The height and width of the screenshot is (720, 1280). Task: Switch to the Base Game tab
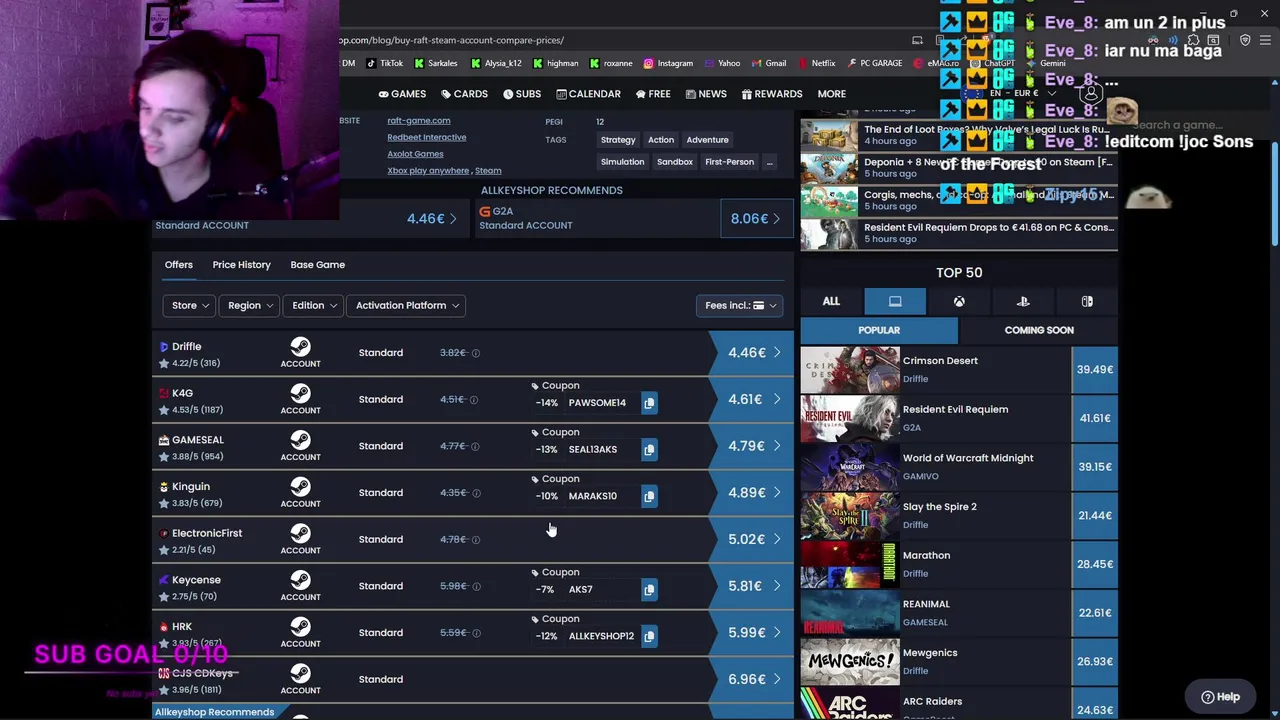[x=317, y=265]
